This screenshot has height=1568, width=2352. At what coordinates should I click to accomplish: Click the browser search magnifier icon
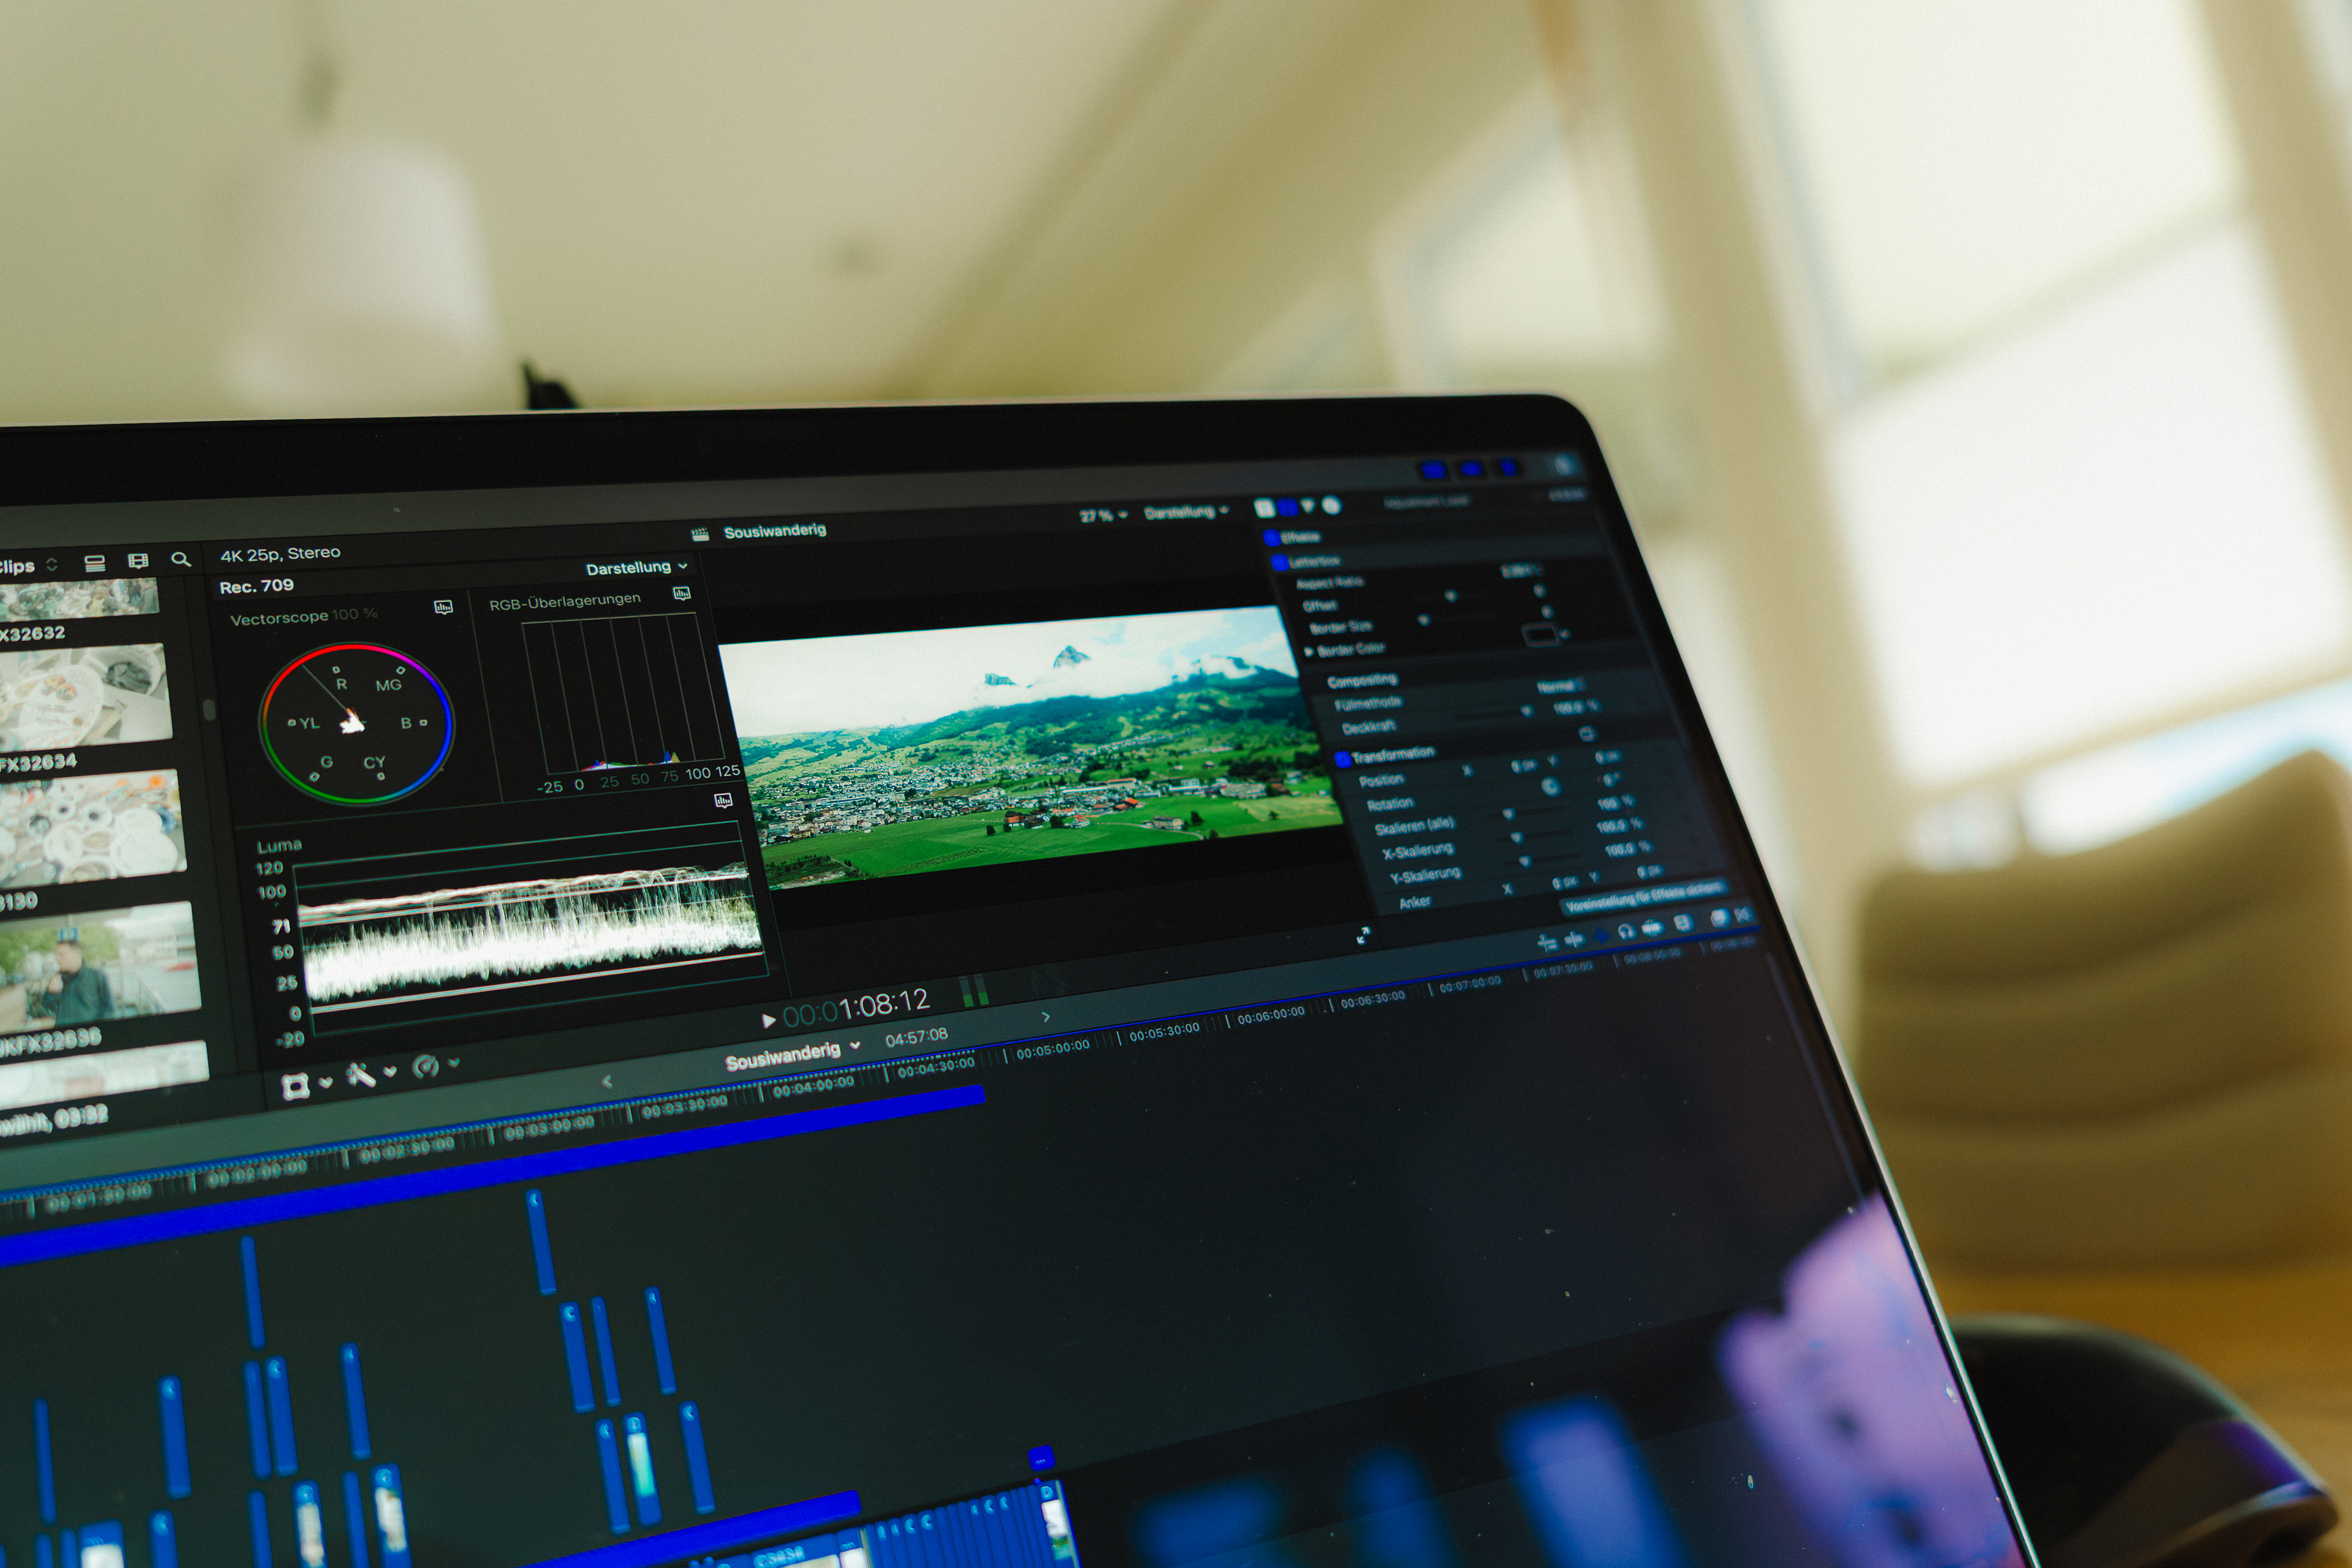(x=181, y=559)
